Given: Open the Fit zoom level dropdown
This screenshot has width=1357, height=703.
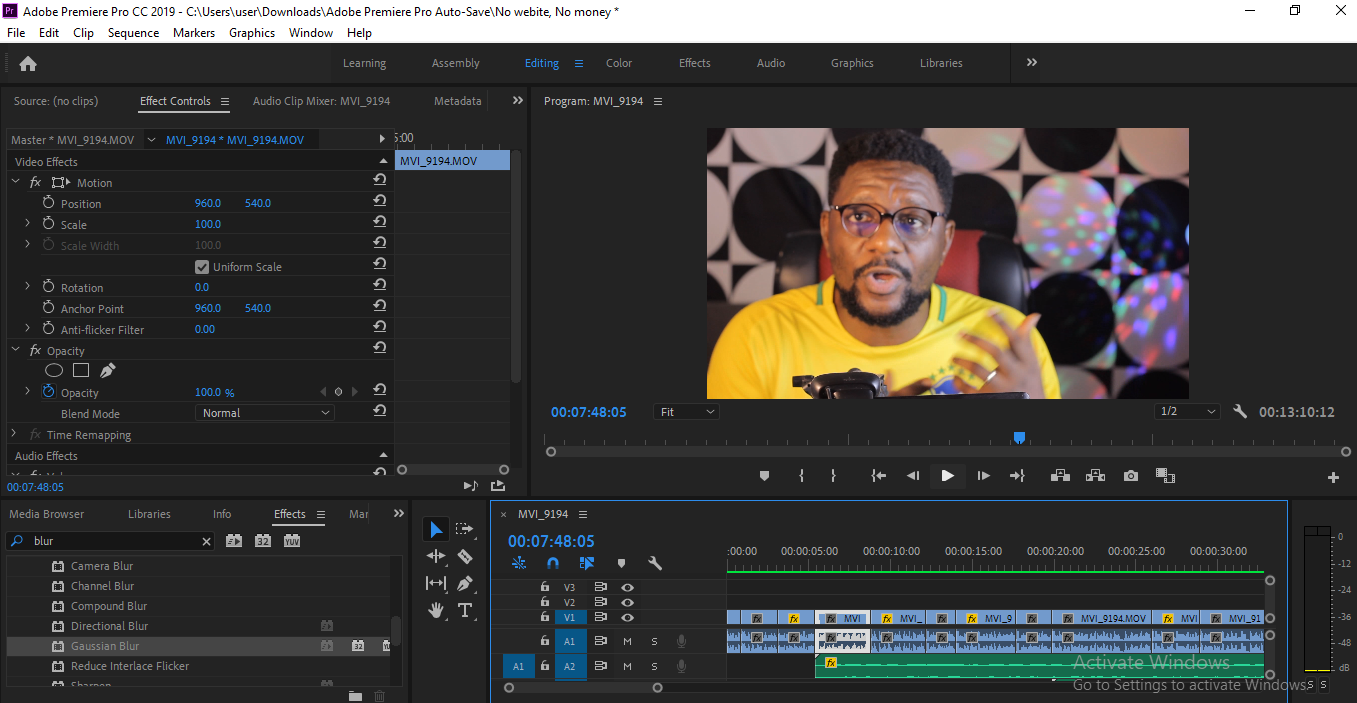Looking at the screenshot, I should [688, 412].
